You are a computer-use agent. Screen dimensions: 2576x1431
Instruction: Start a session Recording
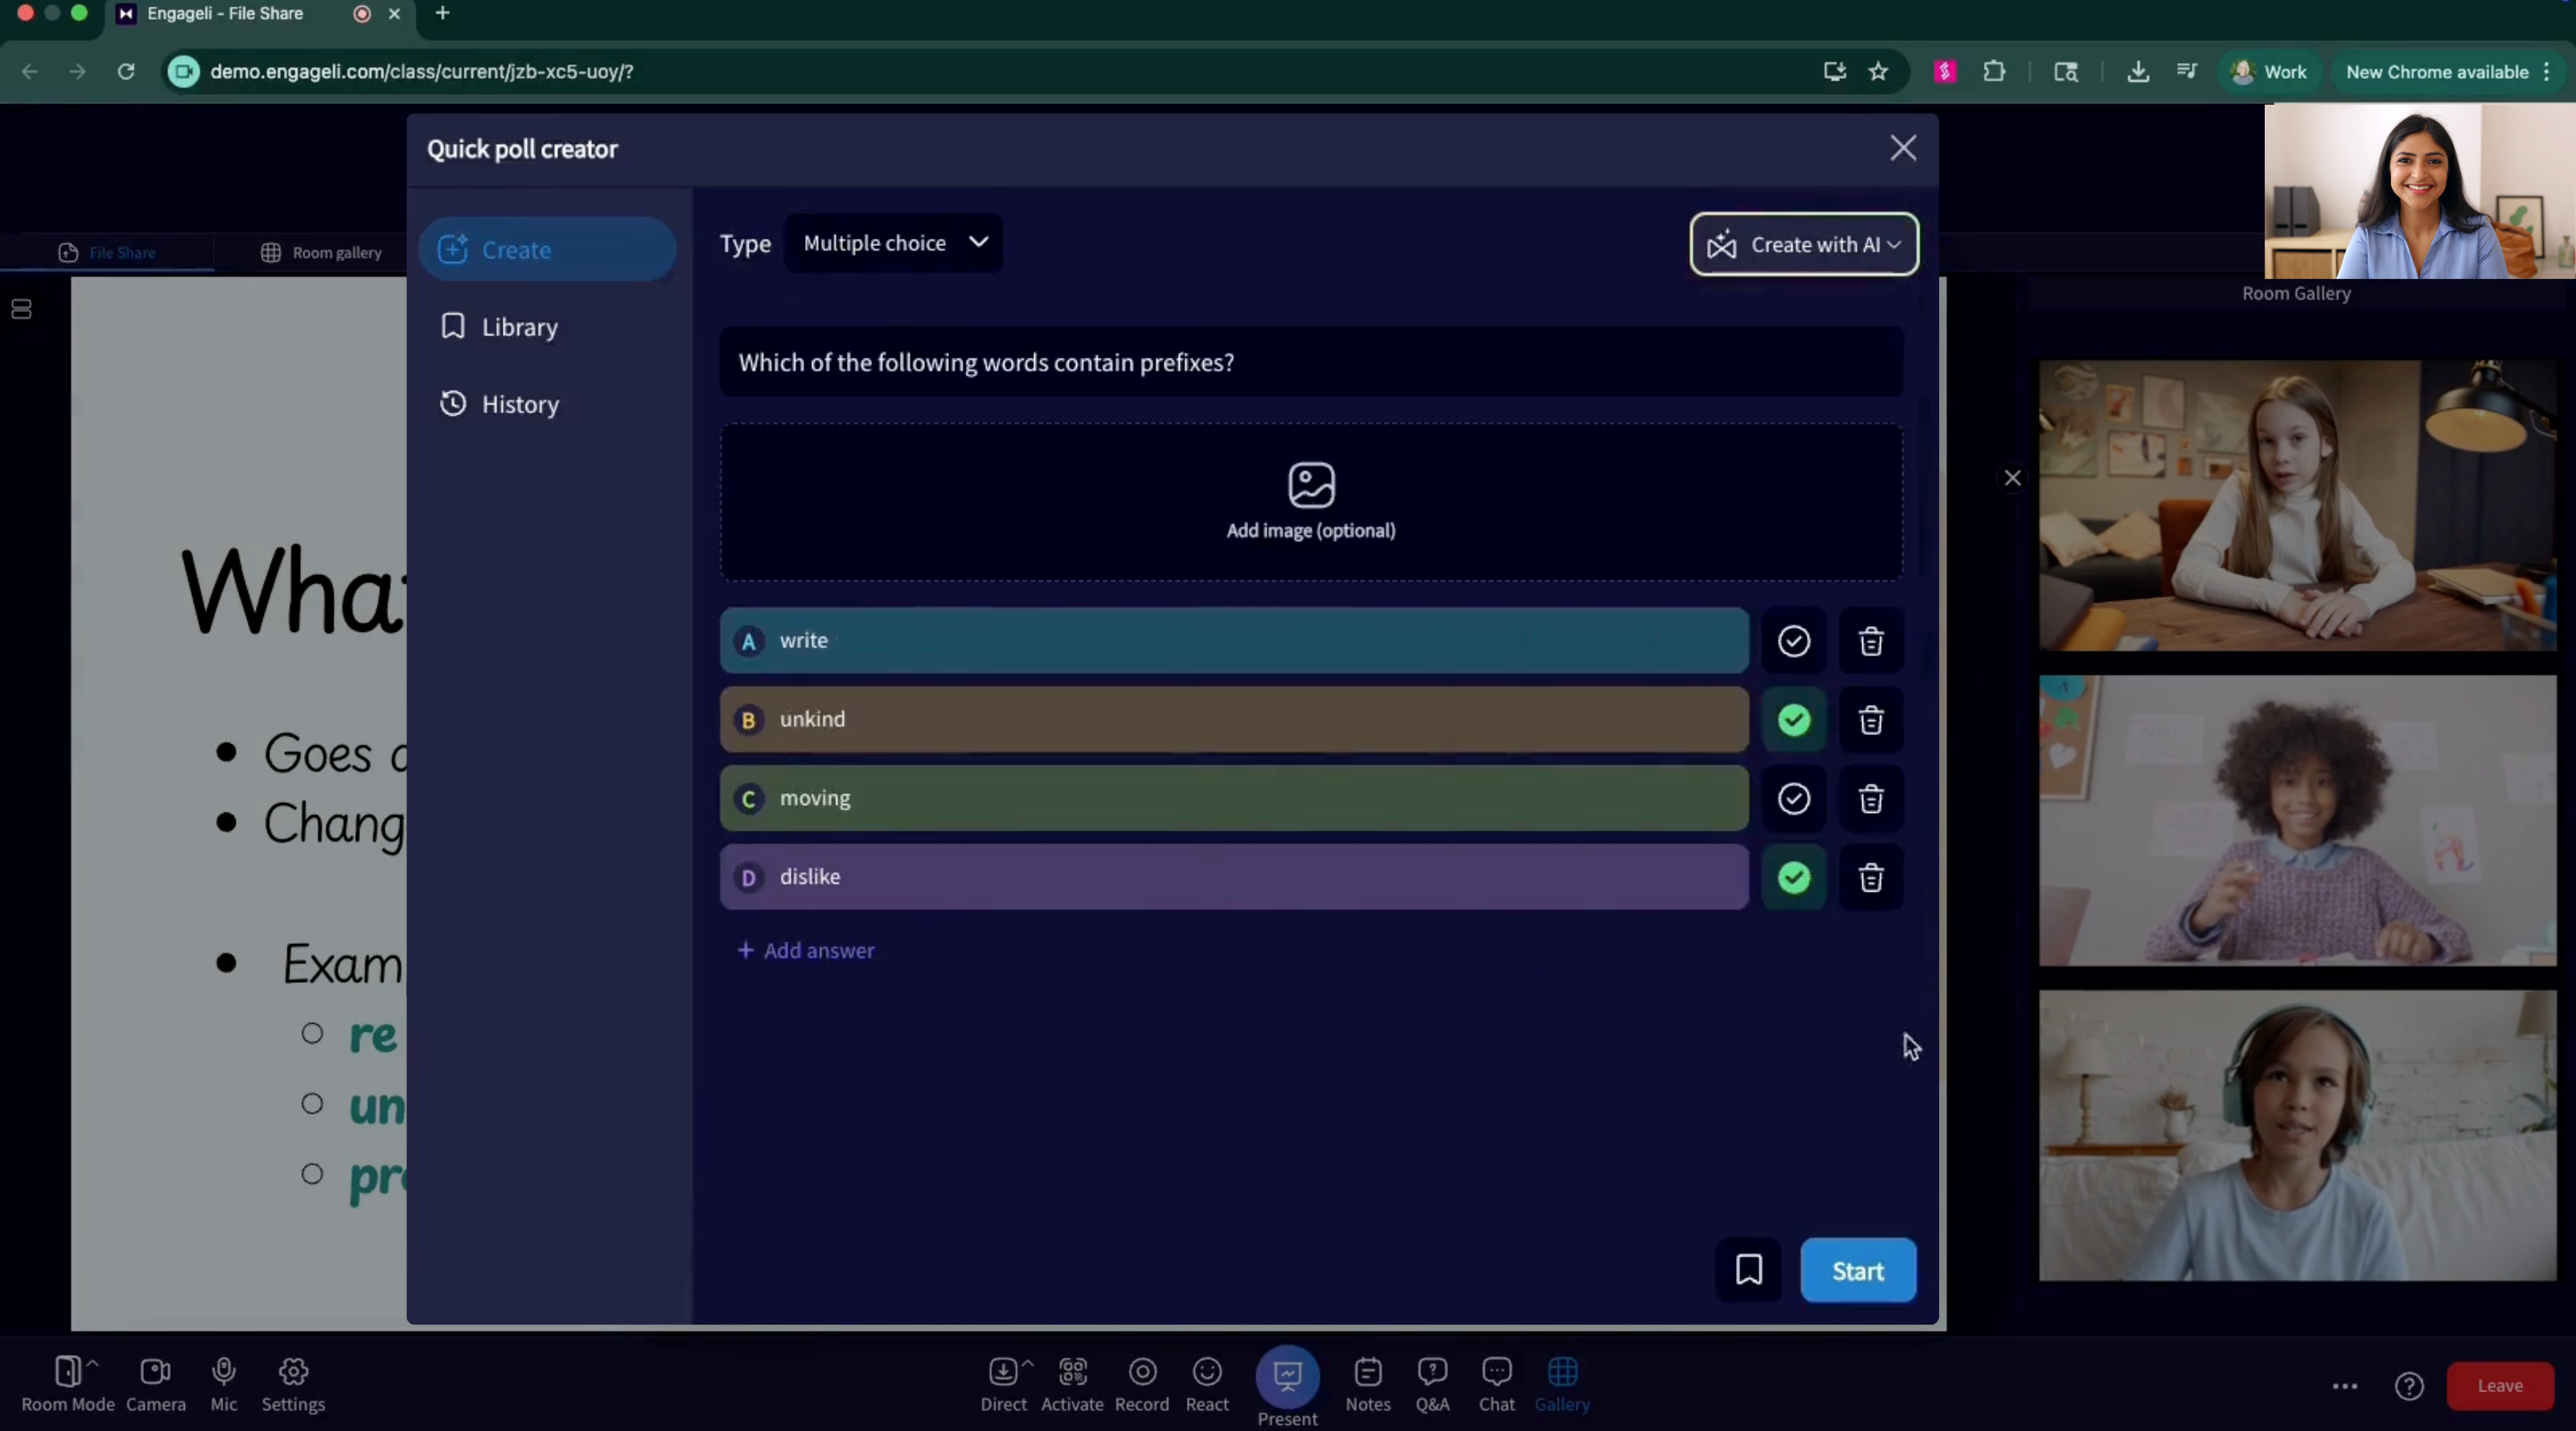click(x=1143, y=1385)
